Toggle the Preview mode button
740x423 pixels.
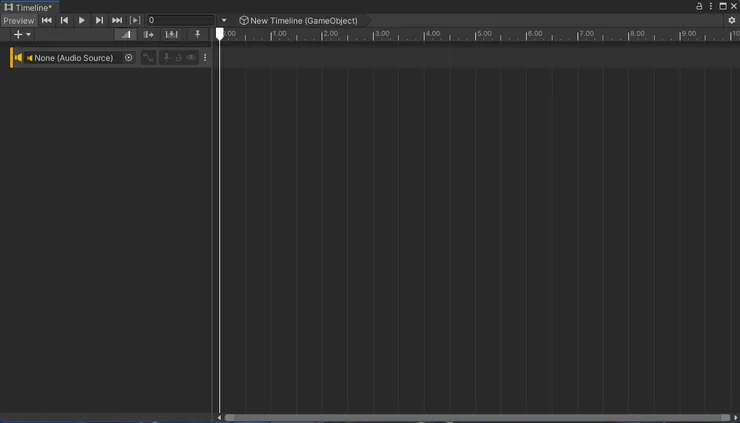(19, 20)
